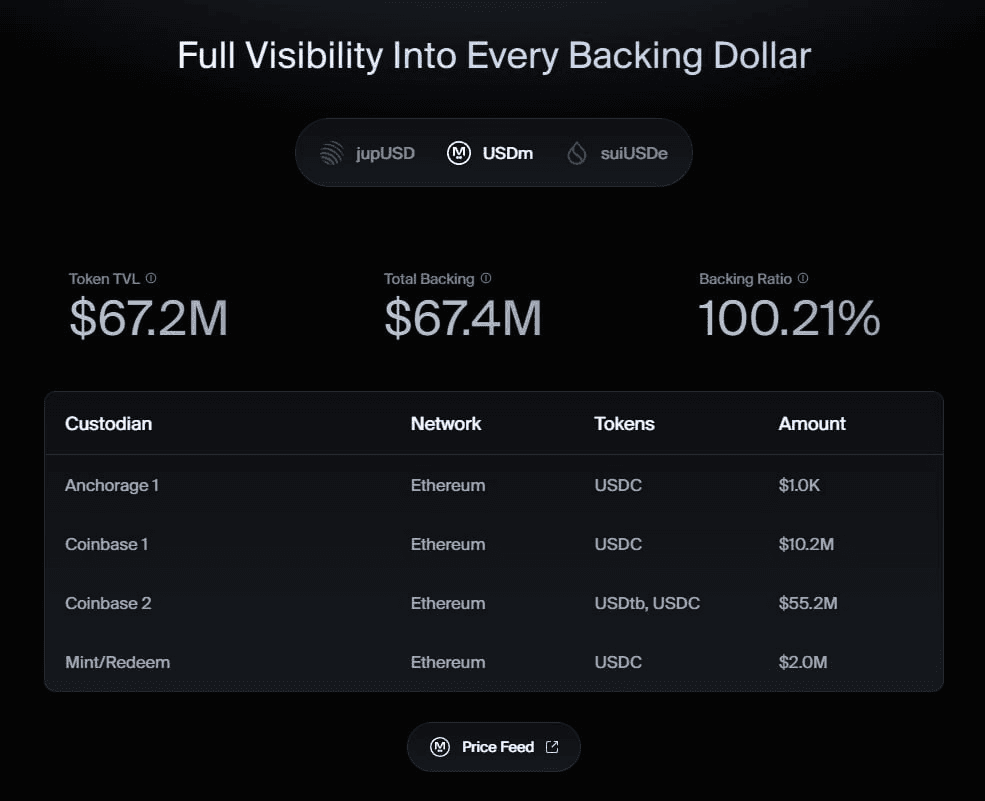
Task: Click the Amount column header
Action: click(812, 423)
